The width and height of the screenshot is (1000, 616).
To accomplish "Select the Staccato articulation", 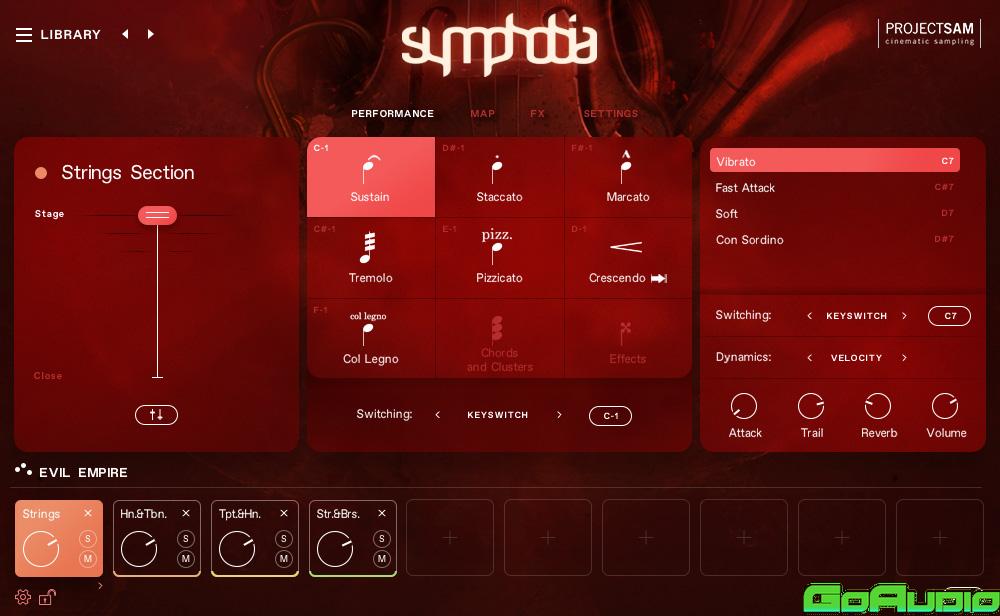I will (499, 178).
